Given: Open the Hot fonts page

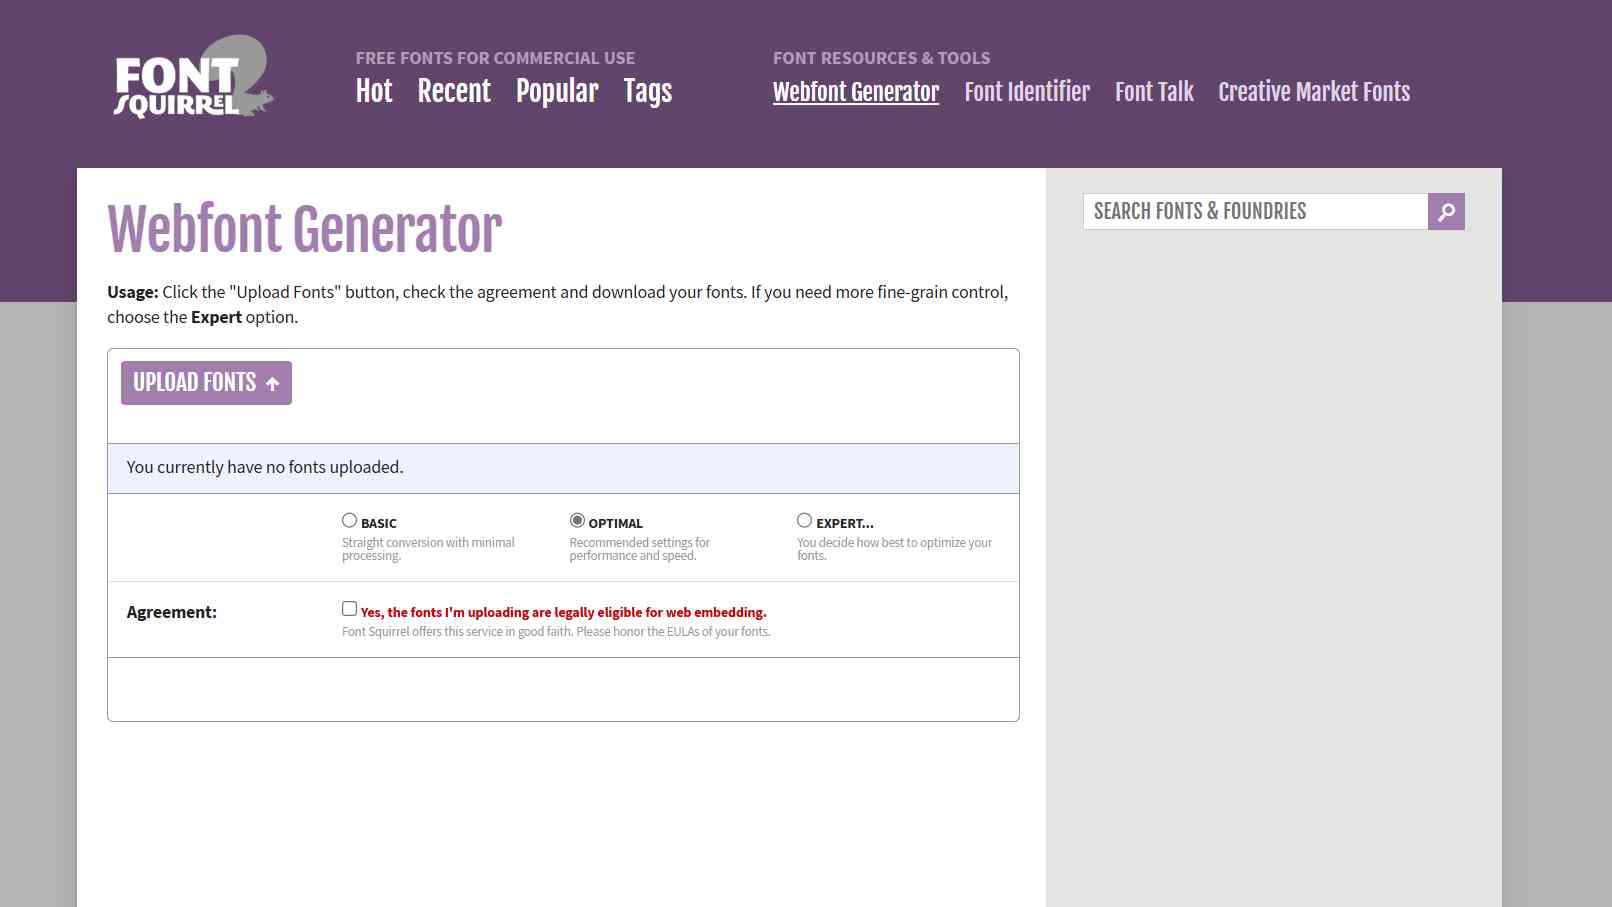Looking at the screenshot, I should click(x=374, y=92).
